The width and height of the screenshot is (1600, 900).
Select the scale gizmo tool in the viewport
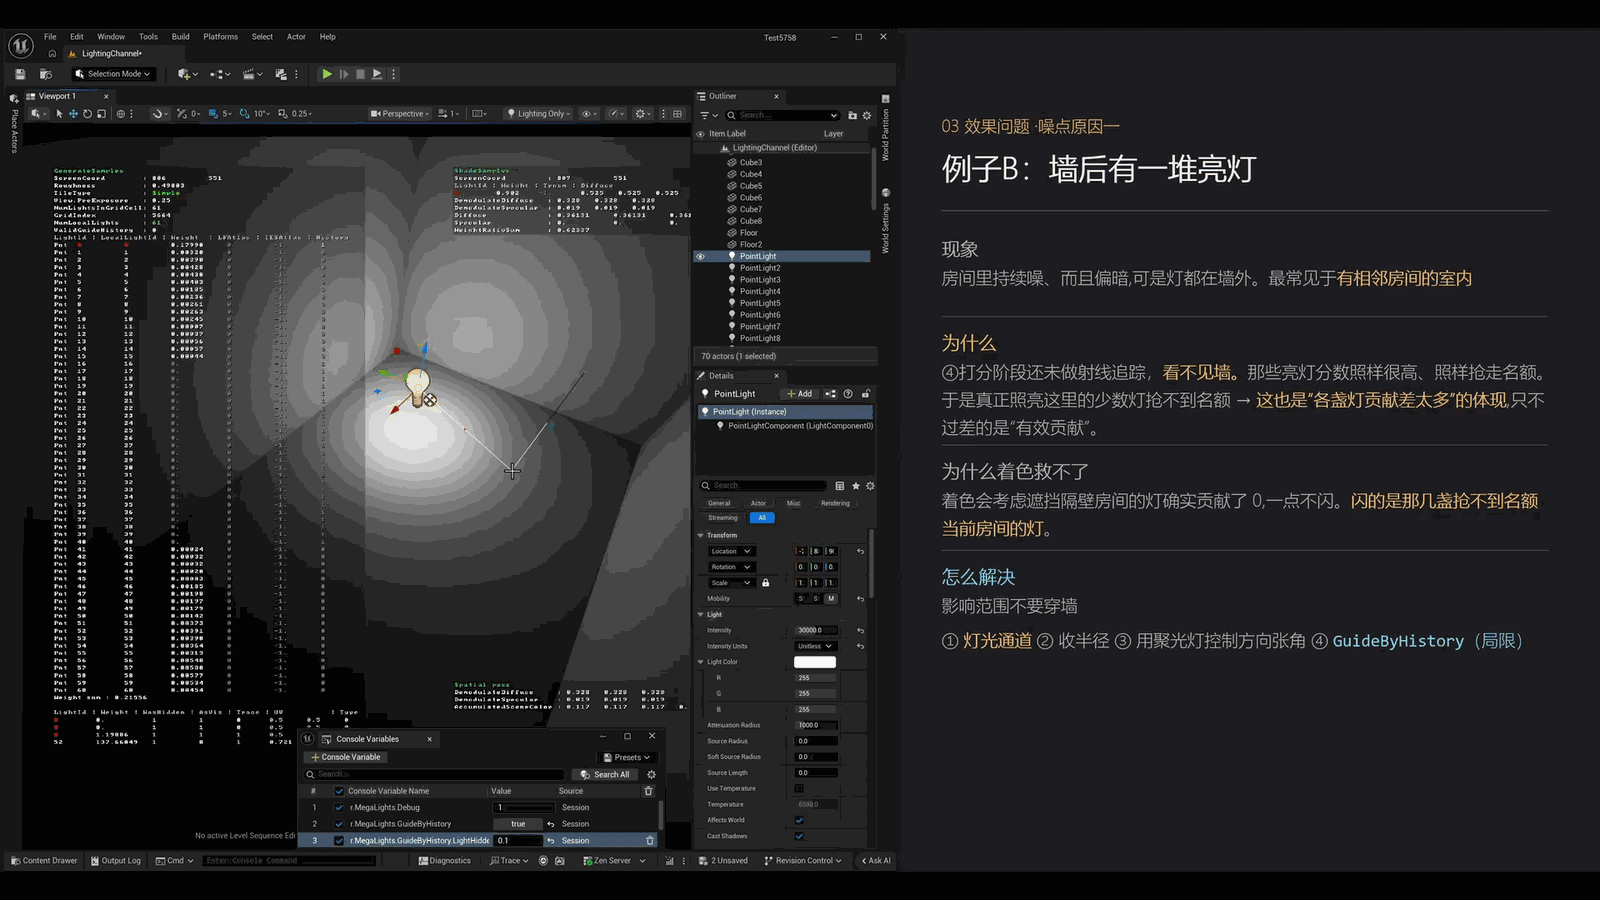(x=101, y=114)
